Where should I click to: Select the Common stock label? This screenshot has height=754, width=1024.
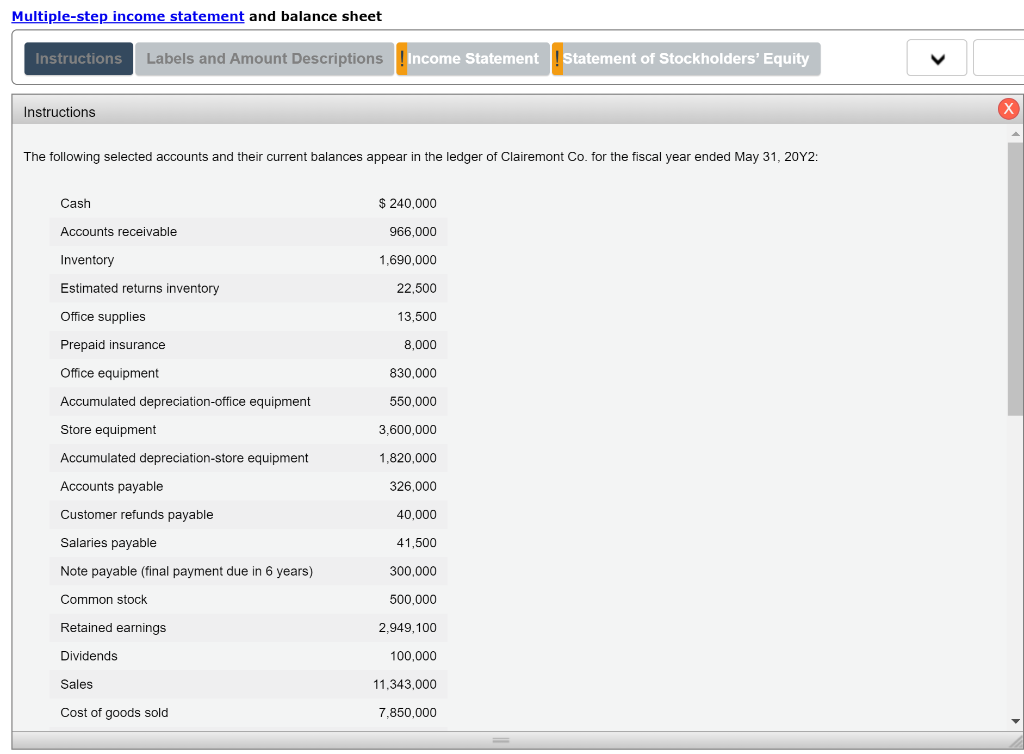[103, 599]
